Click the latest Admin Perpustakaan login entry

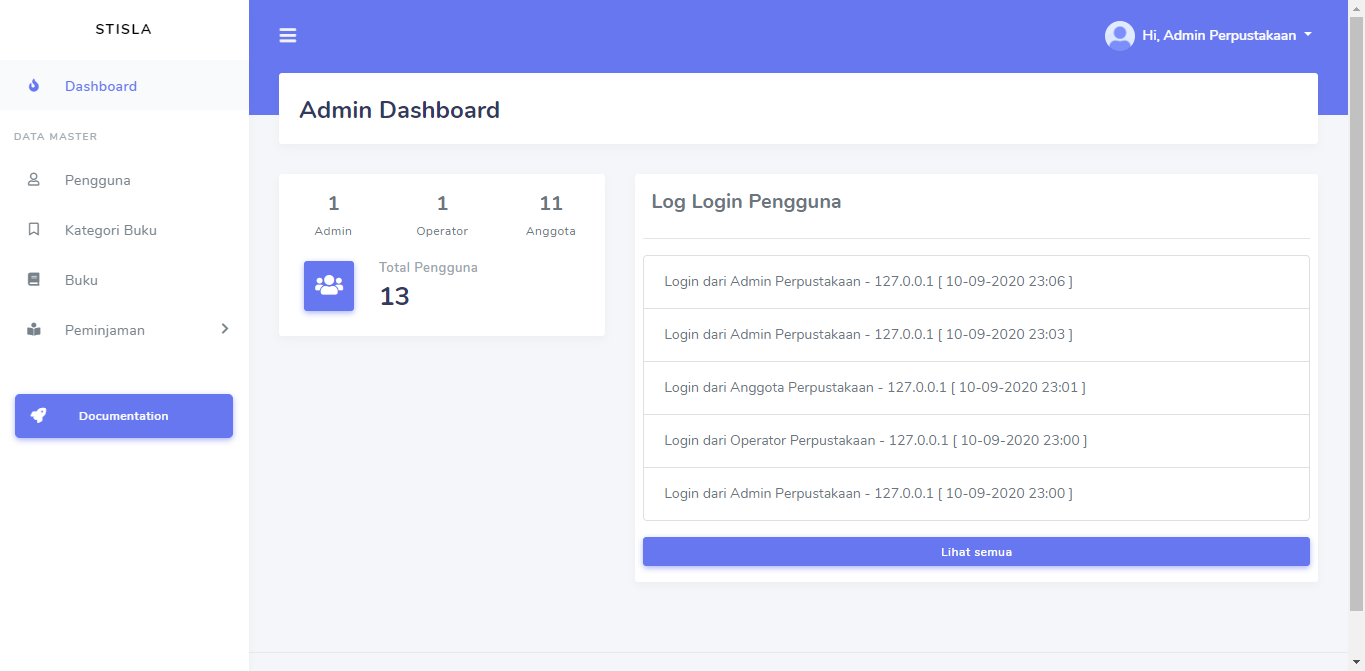[868, 281]
